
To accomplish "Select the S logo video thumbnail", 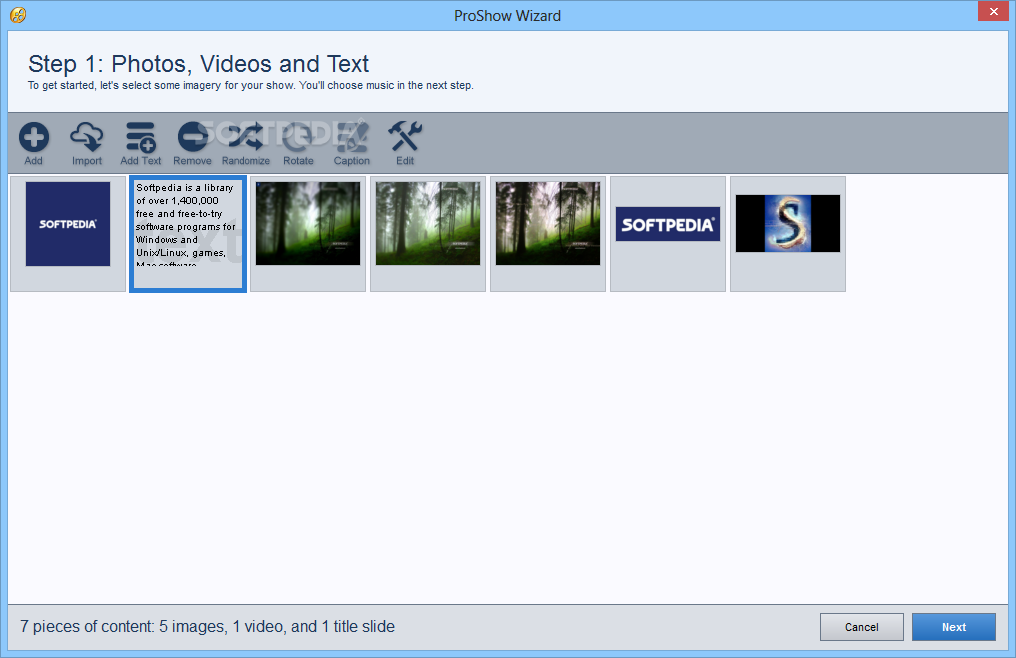I will click(788, 233).
